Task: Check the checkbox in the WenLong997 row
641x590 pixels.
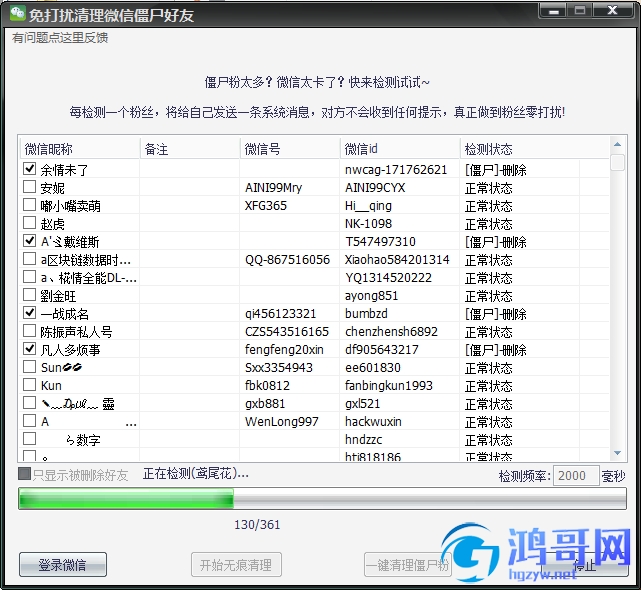Action: click(29, 420)
